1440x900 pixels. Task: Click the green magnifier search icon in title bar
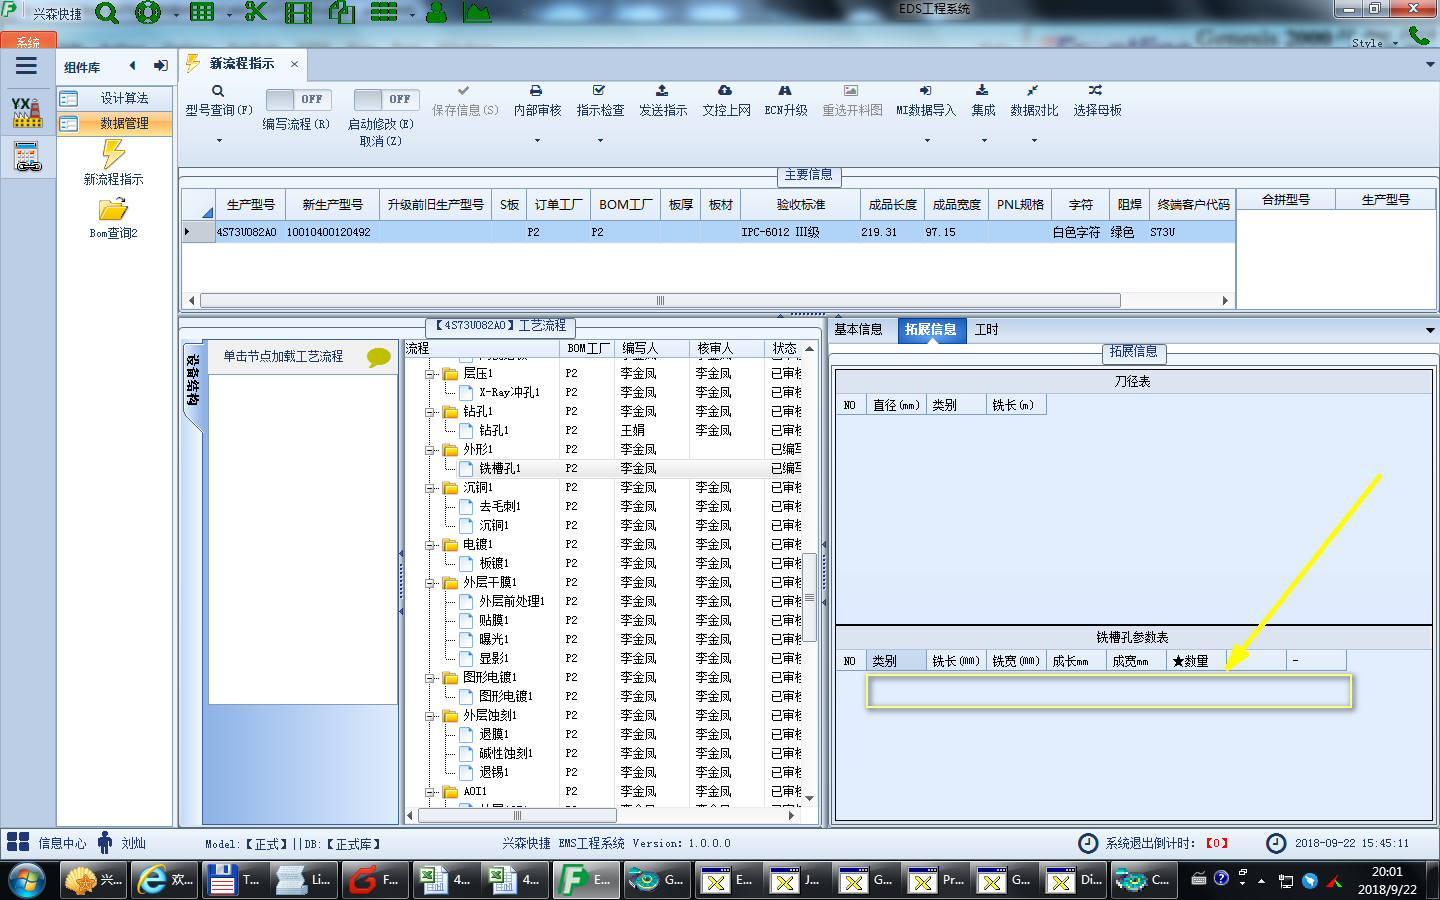(107, 13)
